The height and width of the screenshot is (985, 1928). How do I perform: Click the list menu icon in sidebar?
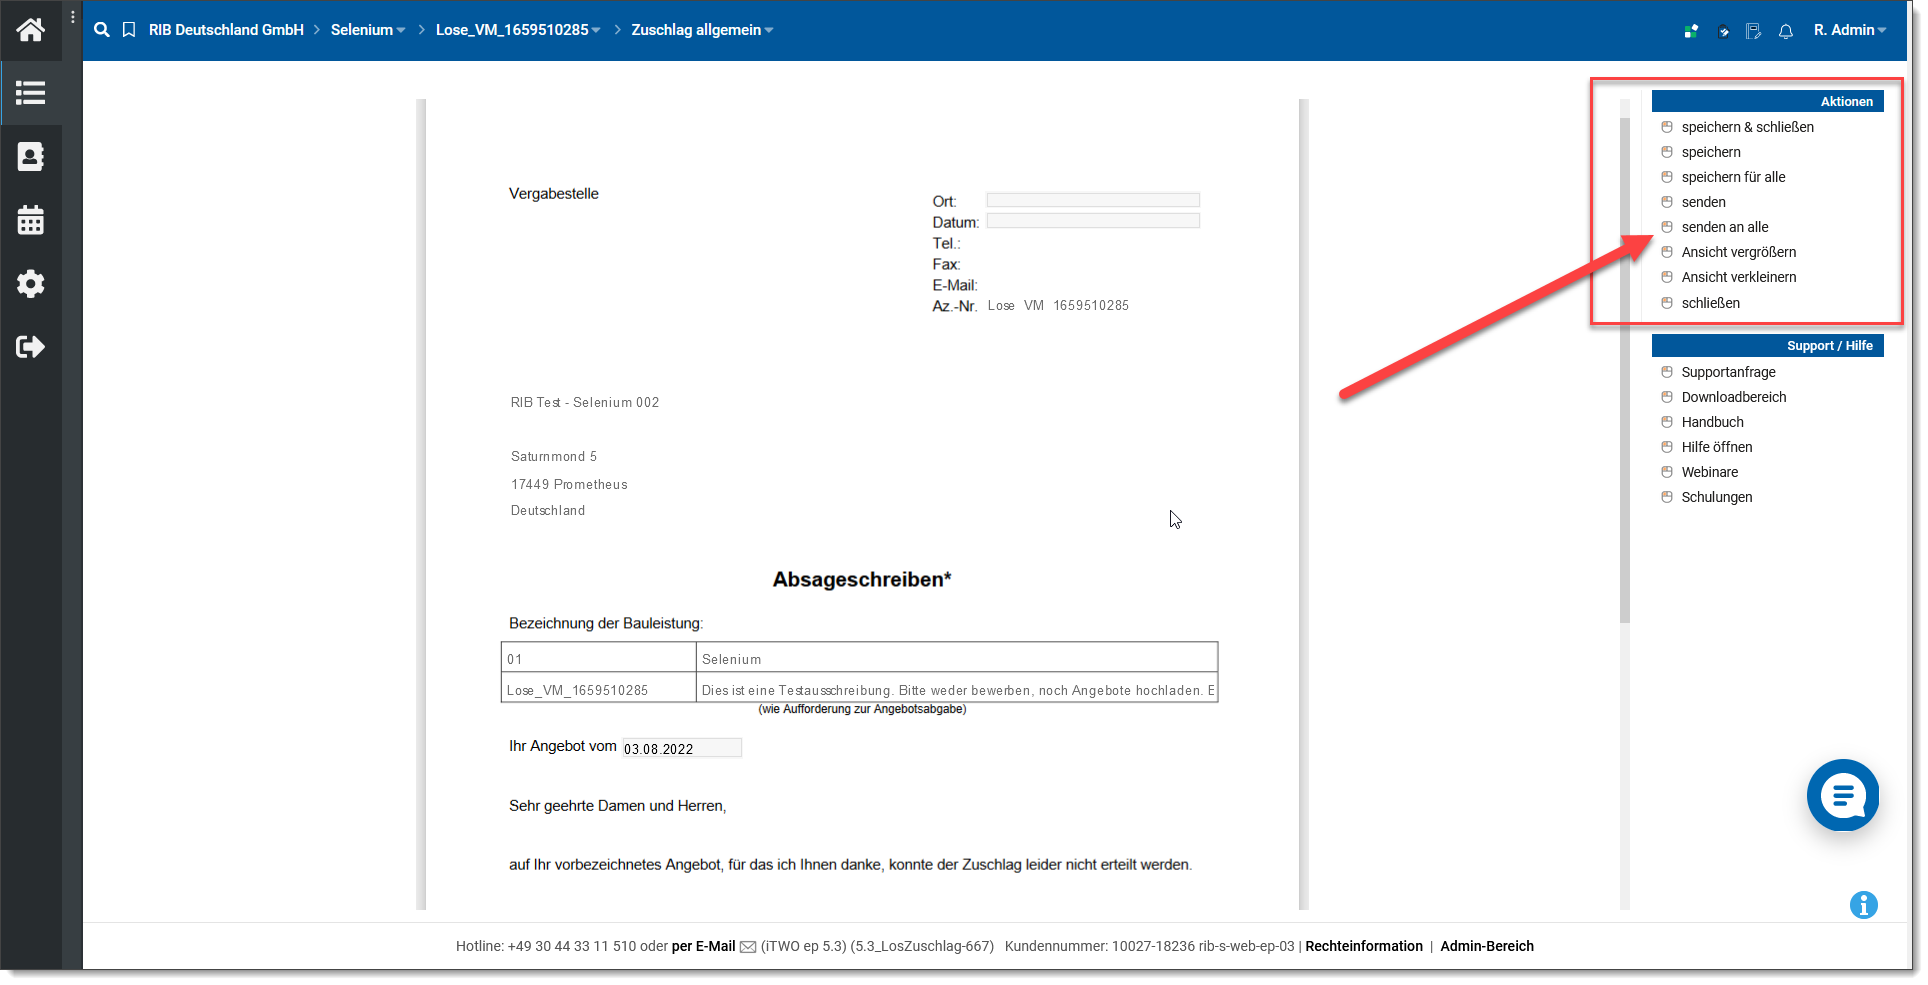[x=31, y=93]
